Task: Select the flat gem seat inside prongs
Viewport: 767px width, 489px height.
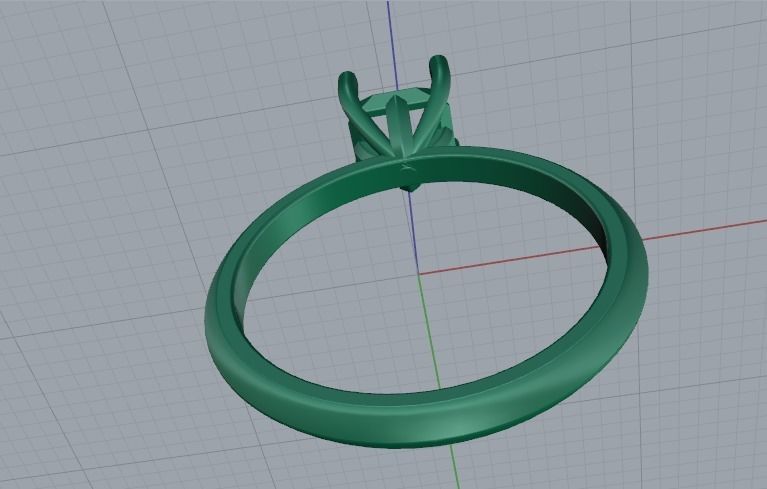Action: click(397, 103)
